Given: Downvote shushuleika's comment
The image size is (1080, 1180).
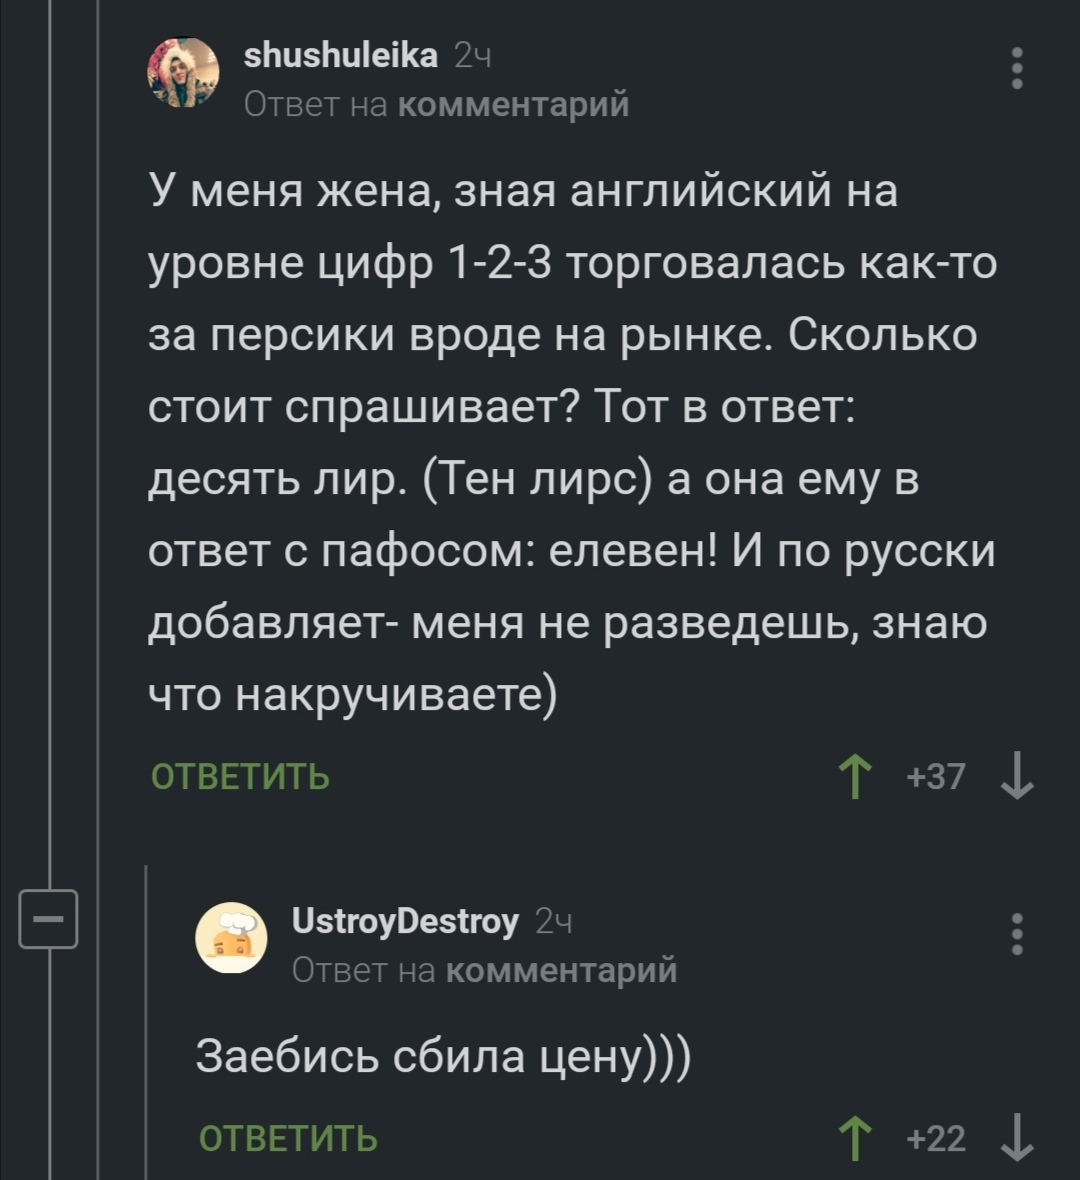Looking at the screenshot, I should (1017, 777).
